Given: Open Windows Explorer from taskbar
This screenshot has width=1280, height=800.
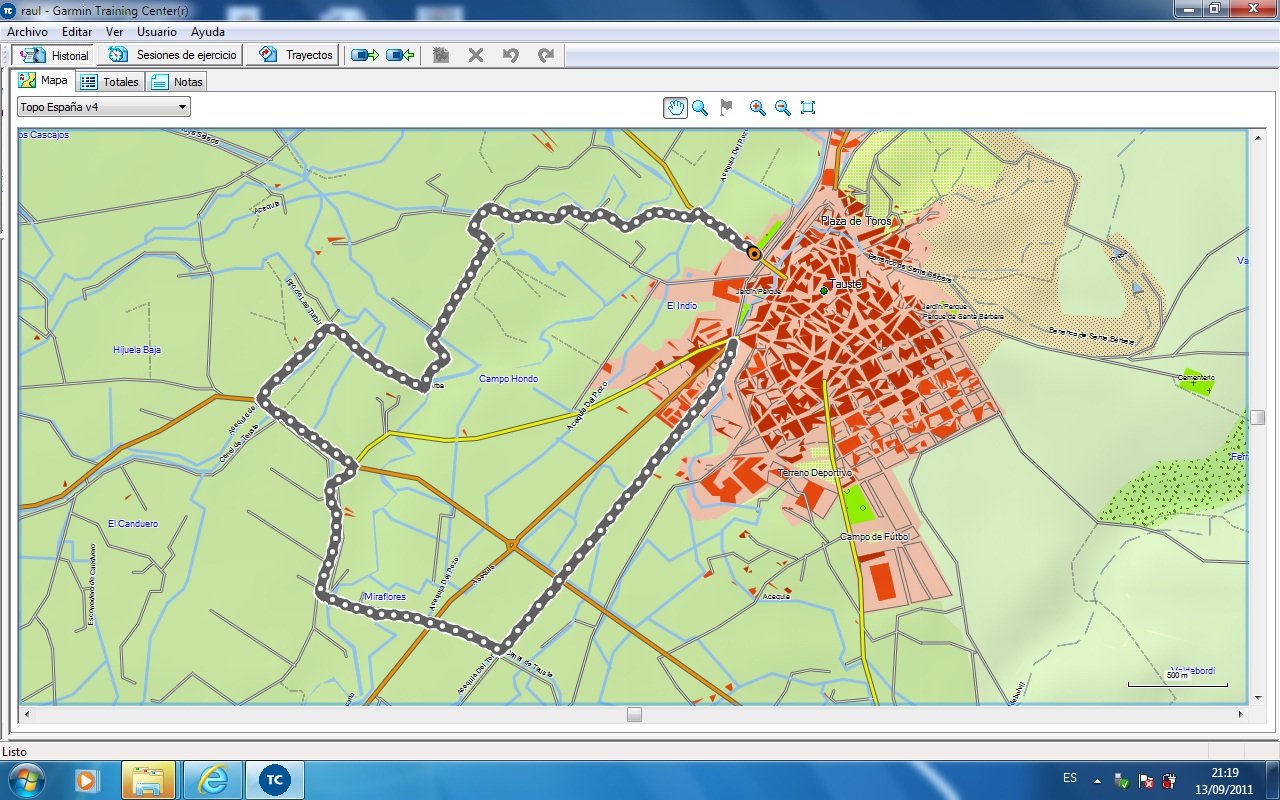Looking at the screenshot, I should tap(148, 779).
